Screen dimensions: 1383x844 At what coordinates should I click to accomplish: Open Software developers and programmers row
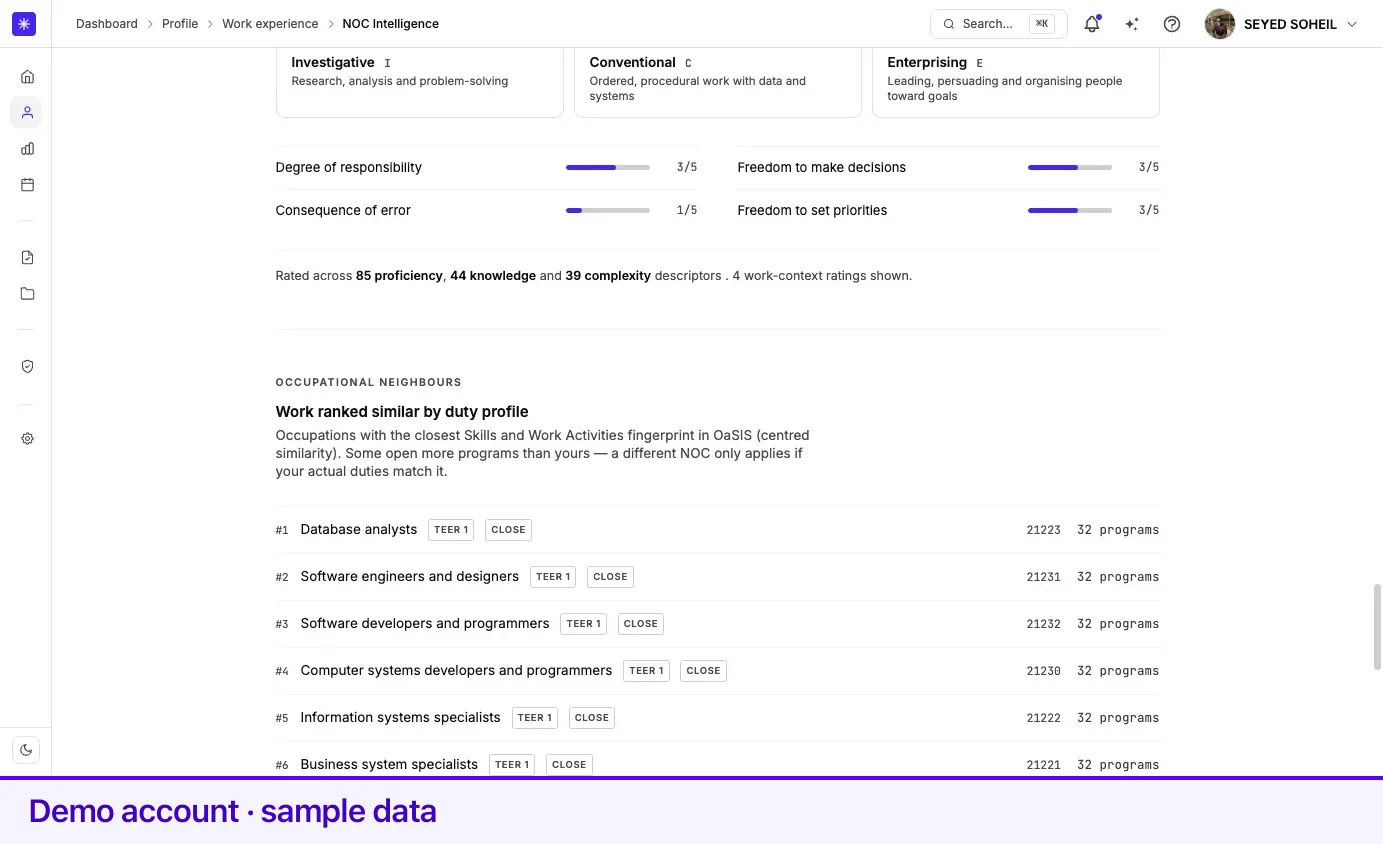coord(718,624)
